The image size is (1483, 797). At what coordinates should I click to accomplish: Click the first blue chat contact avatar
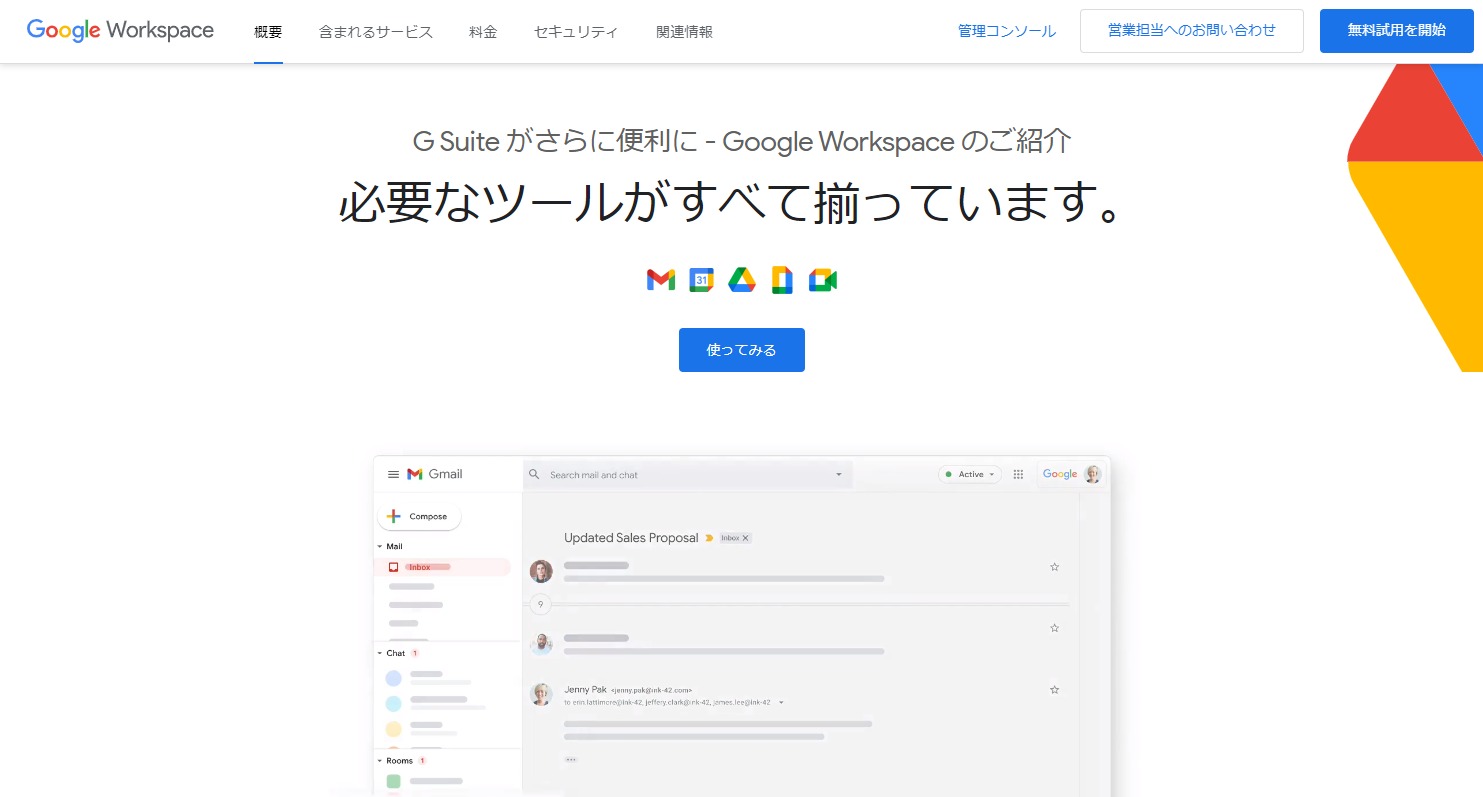coord(393,678)
